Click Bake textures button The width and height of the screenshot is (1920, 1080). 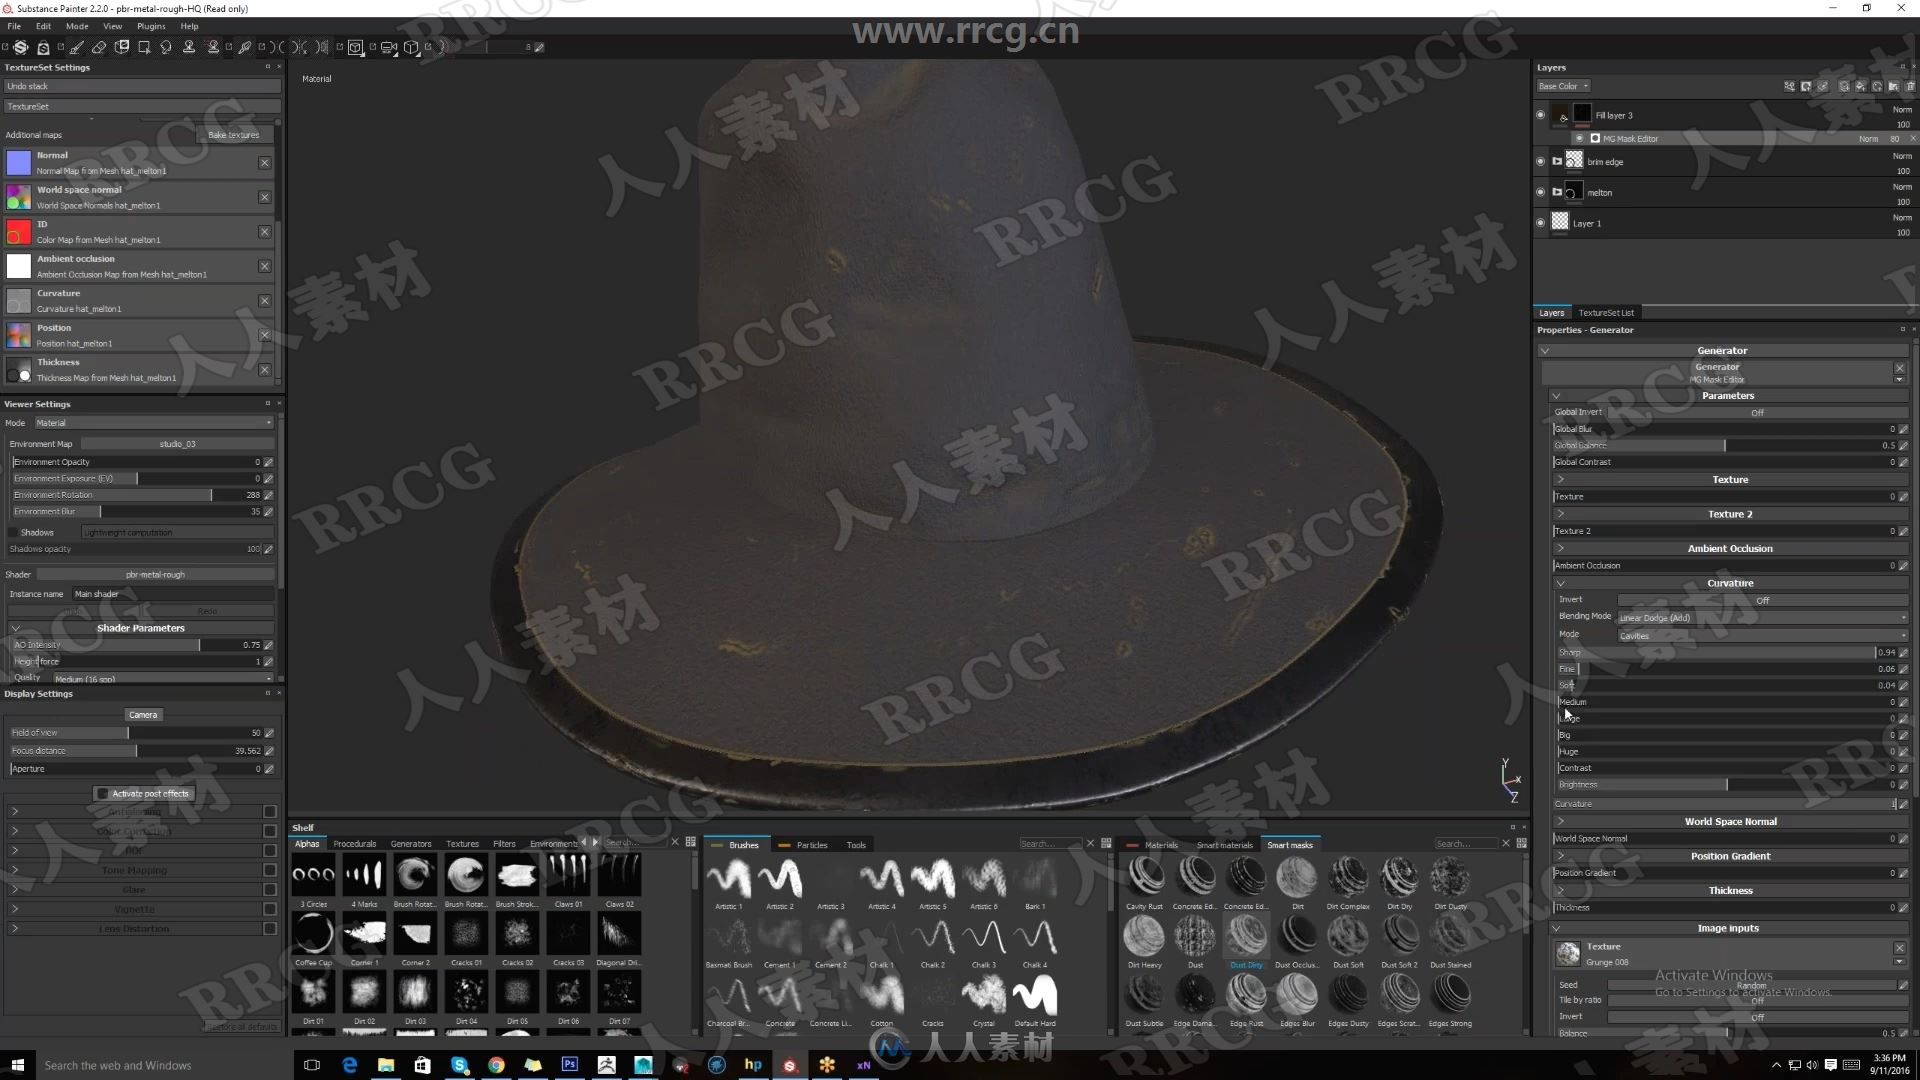pyautogui.click(x=233, y=135)
